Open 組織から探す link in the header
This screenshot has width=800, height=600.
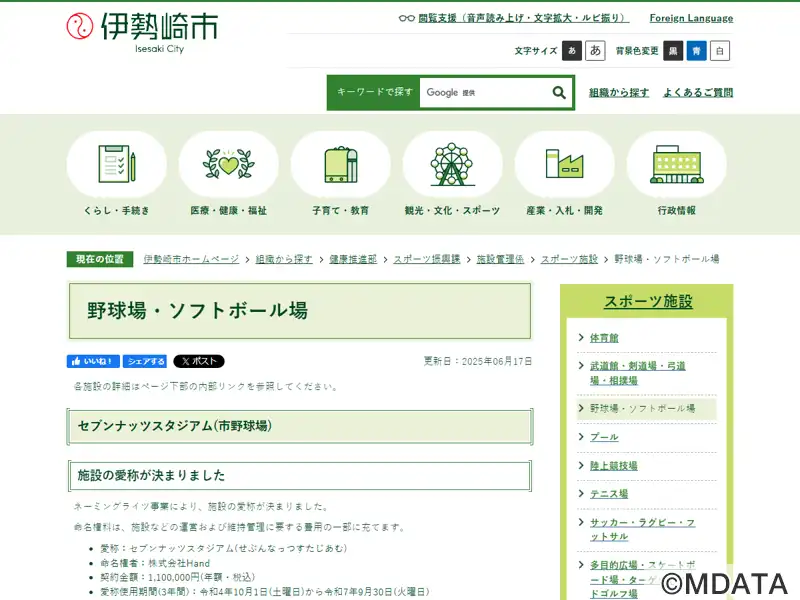619,92
